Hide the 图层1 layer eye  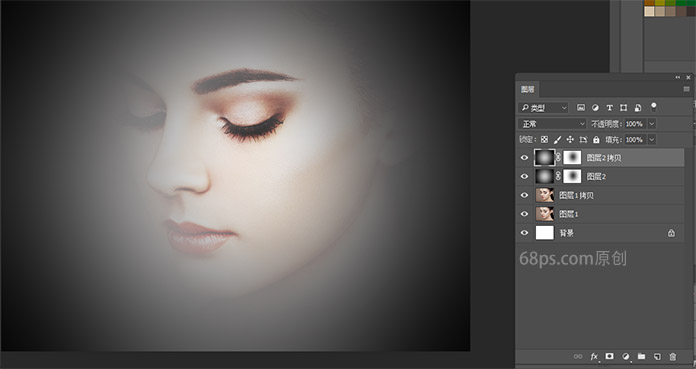tap(524, 214)
